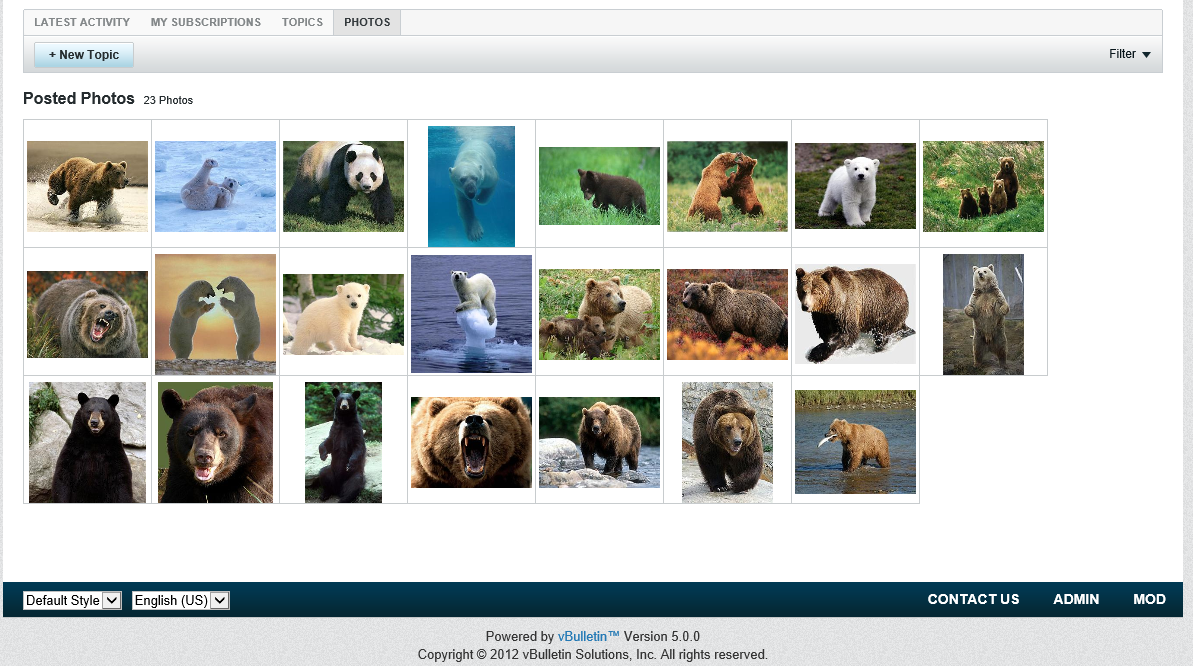The image size is (1193, 666).
Task: Select the polar bear on ice floe photo
Action: (x=471, y=314)
